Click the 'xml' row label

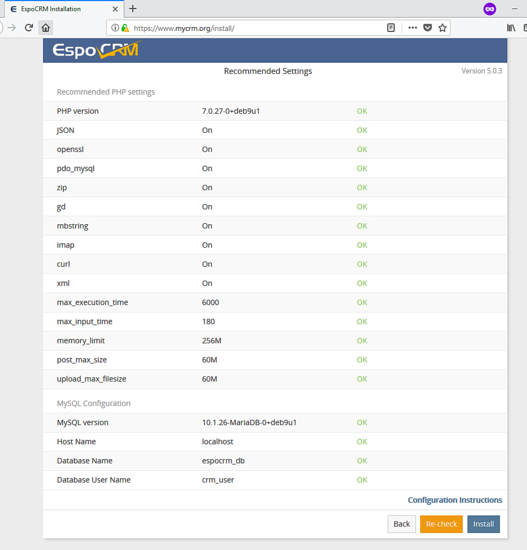click(x=63, y=283)
